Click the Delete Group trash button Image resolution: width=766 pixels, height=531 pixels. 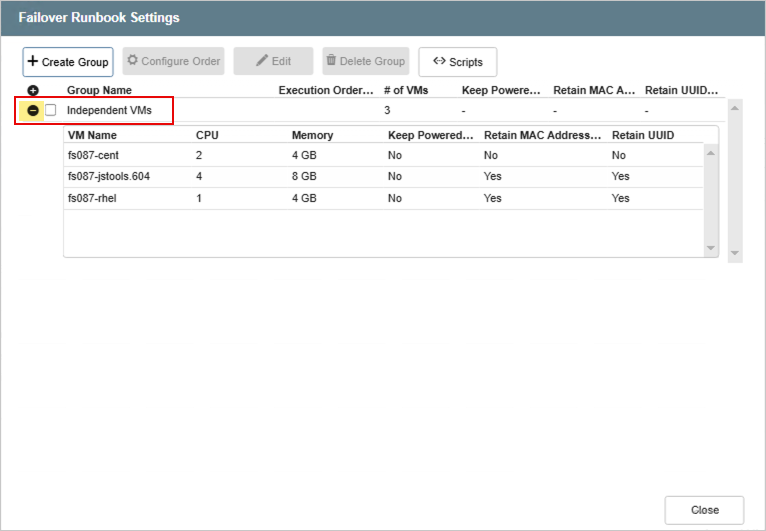click(365, 62)
